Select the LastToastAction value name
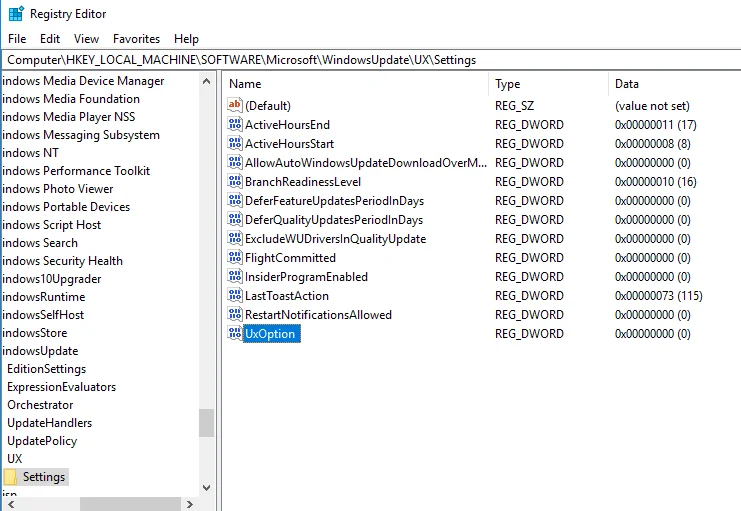741x511 pixels. click(x=287, y=295)
